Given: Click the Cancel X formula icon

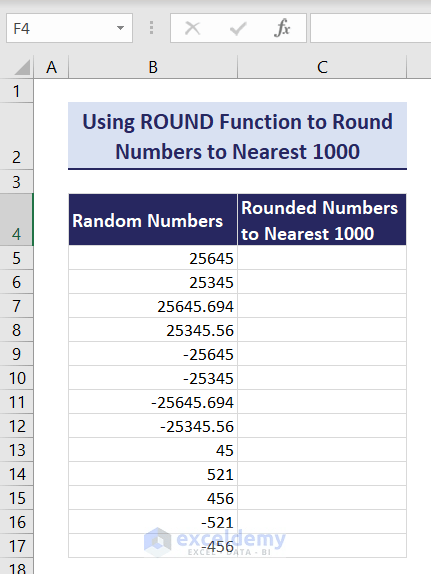Looking at the screenshot, I should (193, 28).
